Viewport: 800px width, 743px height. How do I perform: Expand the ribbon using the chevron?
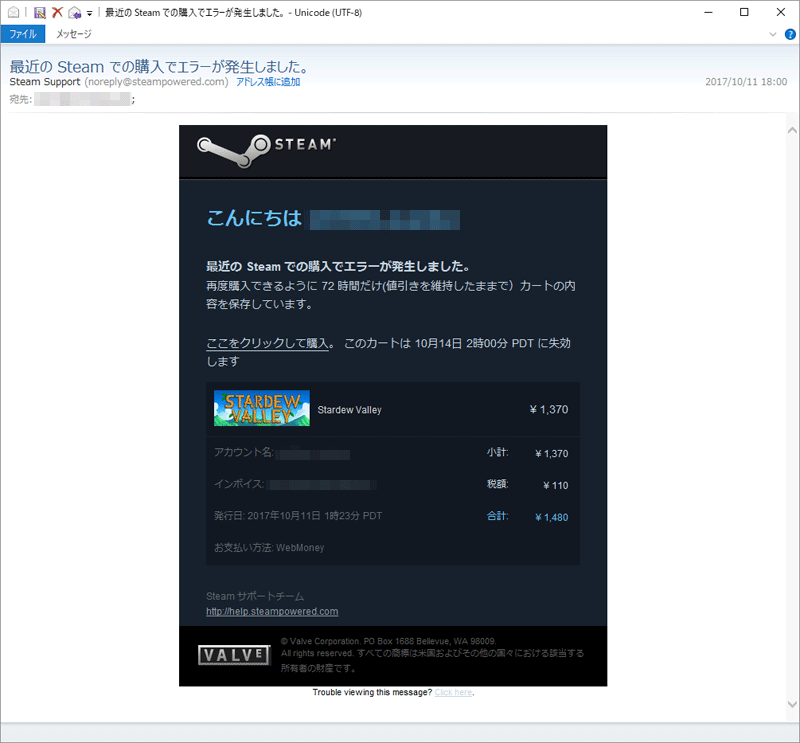click(x=772, y=34)
